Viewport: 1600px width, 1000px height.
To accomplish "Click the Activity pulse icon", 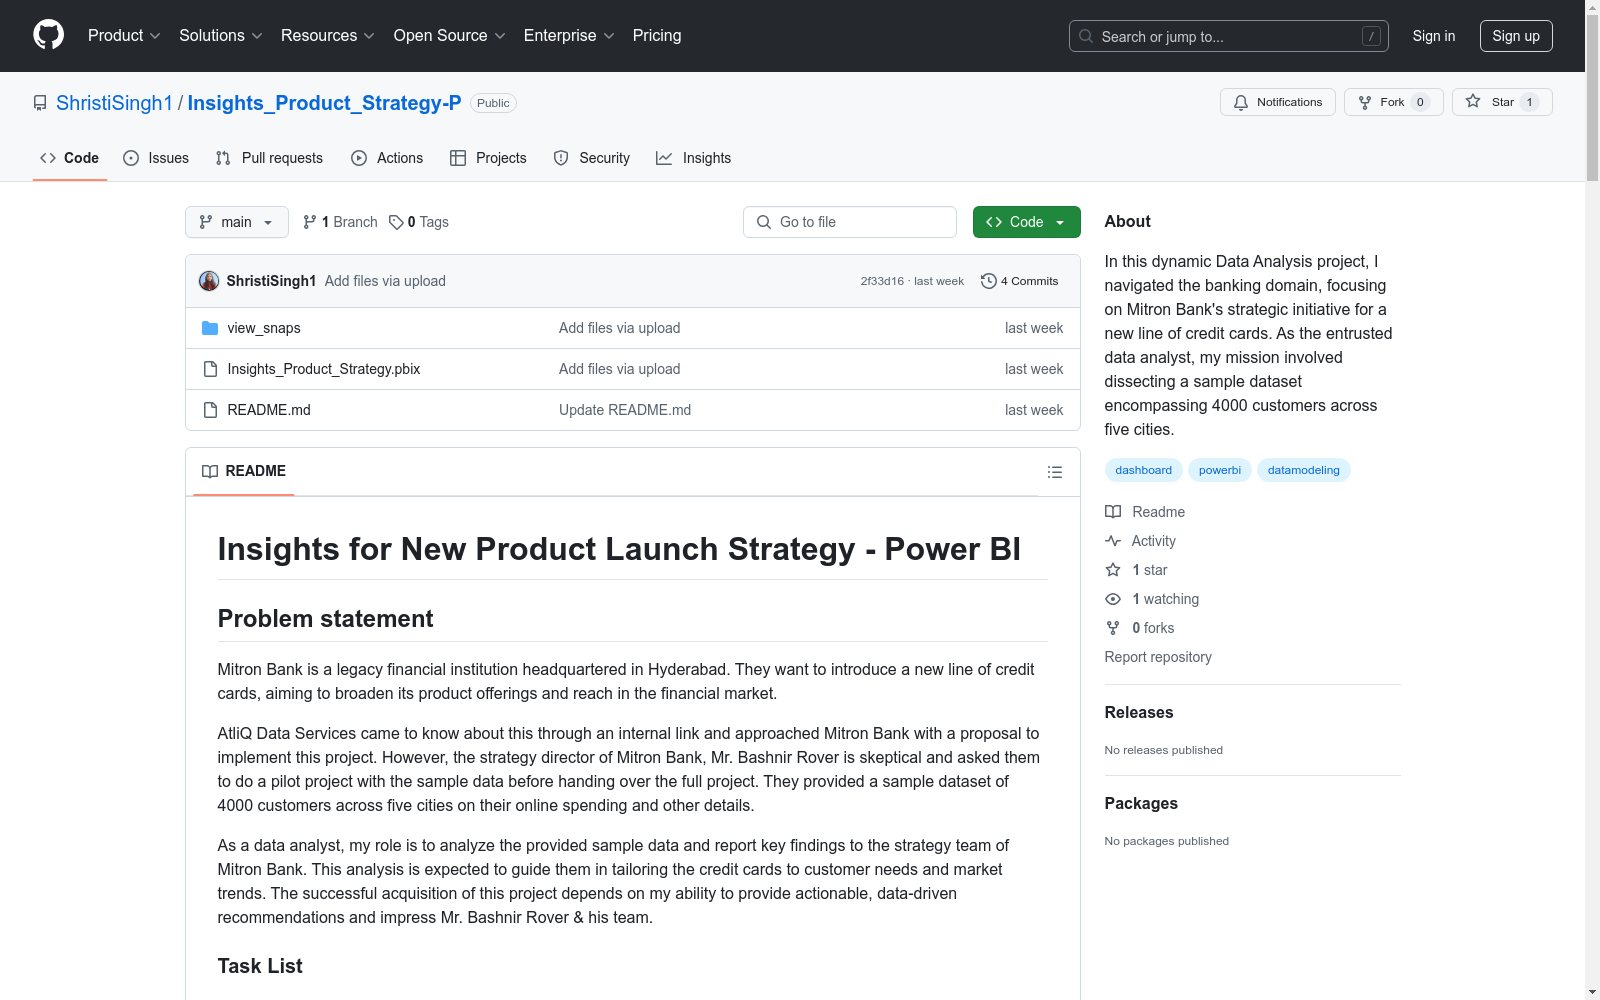I will click(x=1113, y=541).
